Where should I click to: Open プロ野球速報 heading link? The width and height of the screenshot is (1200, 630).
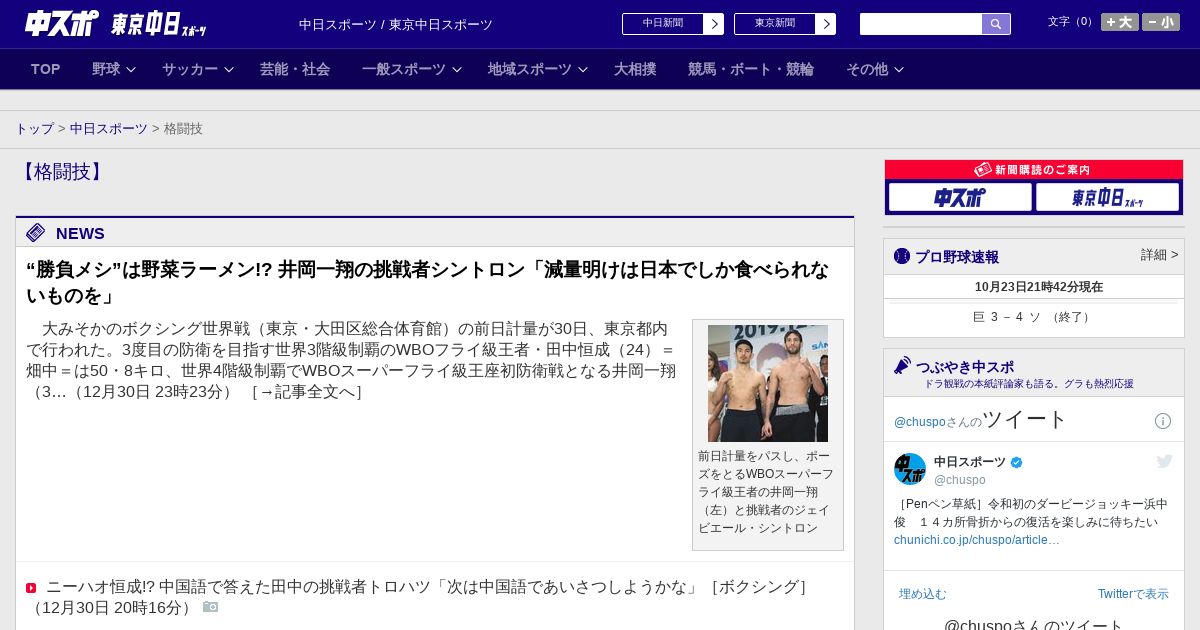957,257
